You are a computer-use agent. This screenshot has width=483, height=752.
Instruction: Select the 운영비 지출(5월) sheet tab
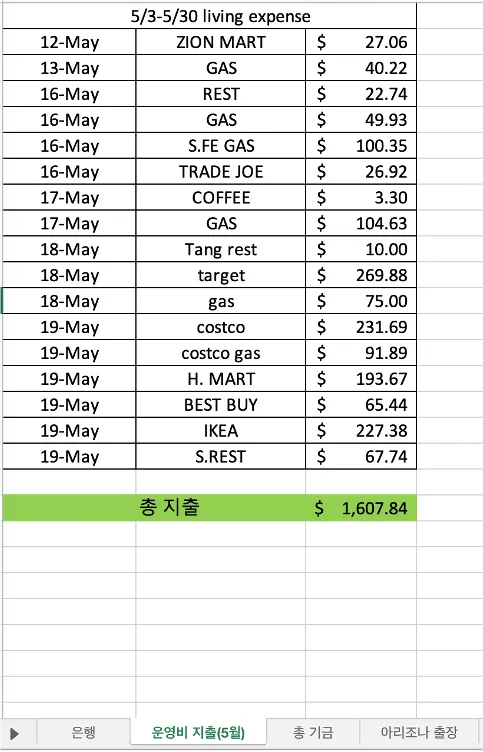[x=198, y=732]
